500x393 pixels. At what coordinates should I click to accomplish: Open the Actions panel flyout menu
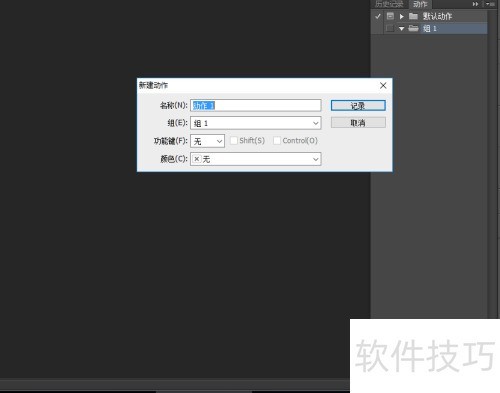(490, 4)
